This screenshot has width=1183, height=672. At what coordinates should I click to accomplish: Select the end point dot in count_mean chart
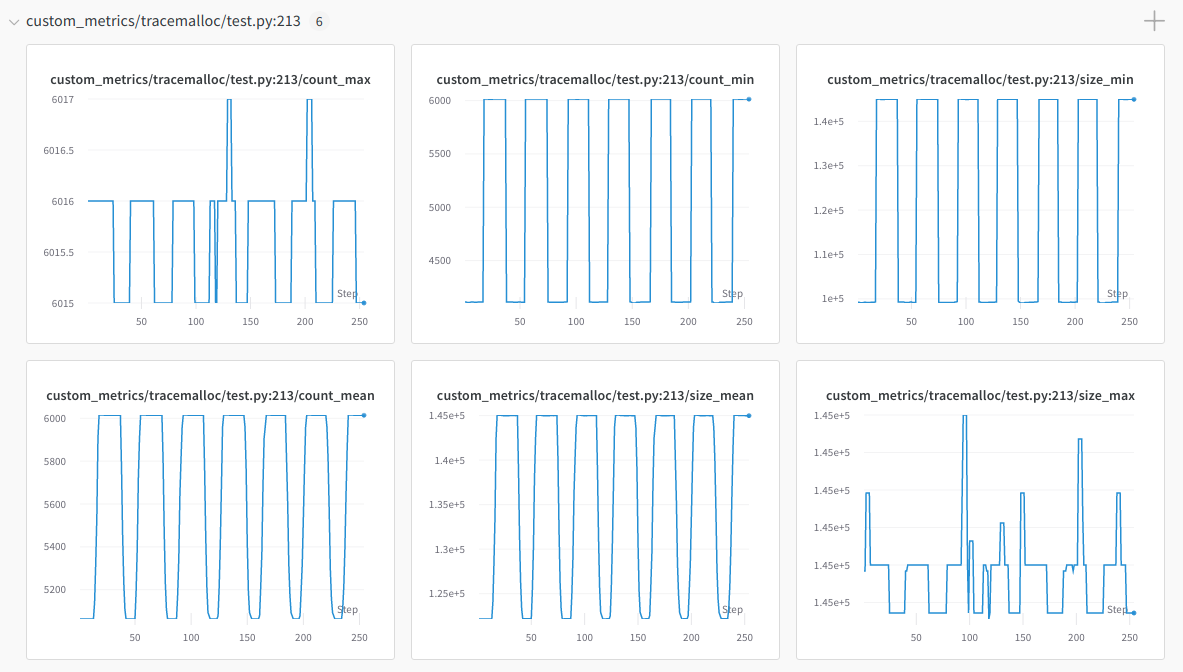(x=364, y=415)
